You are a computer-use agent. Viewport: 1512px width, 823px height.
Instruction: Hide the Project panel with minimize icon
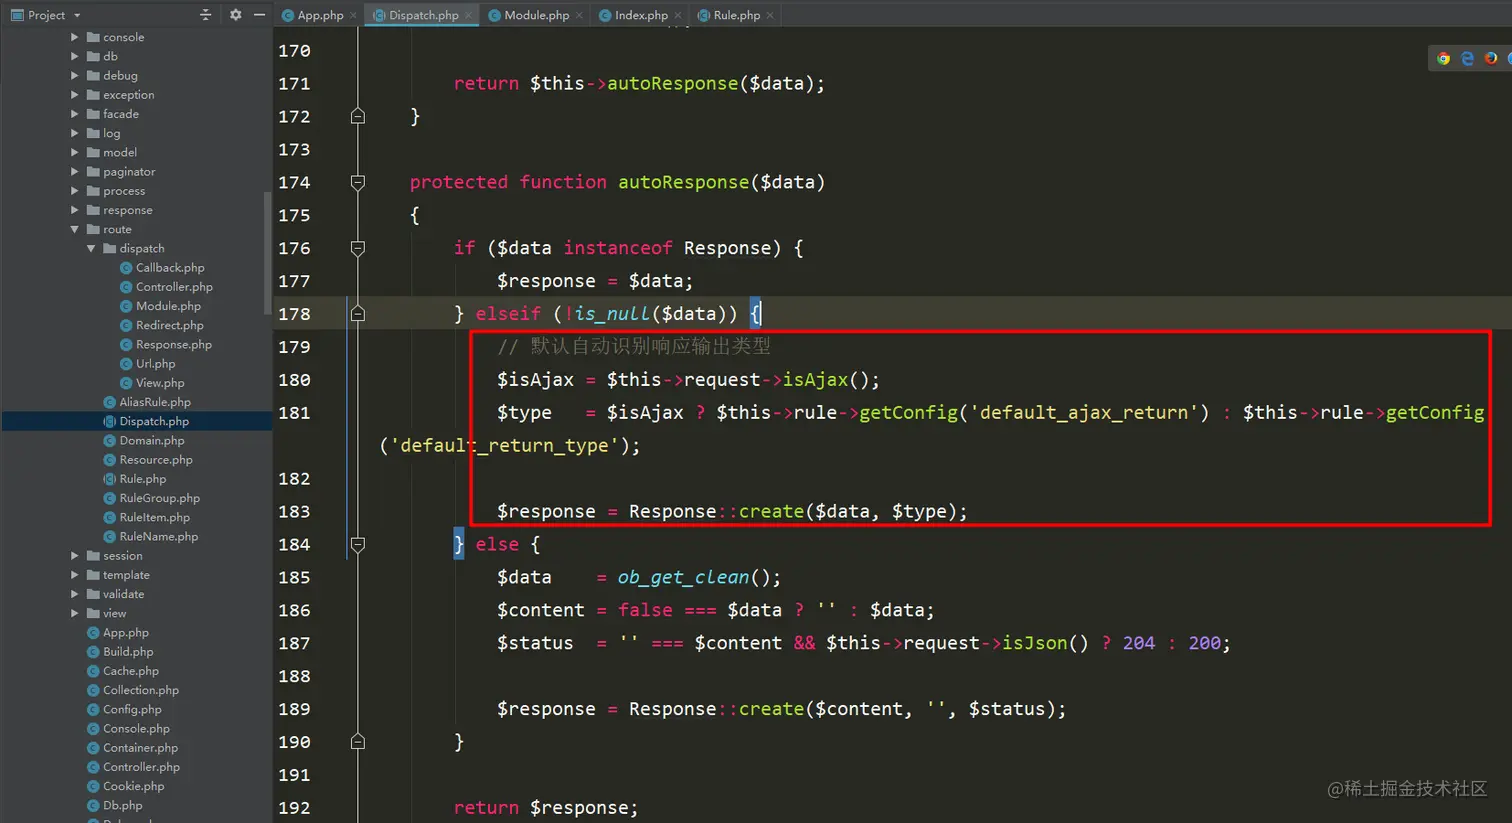pos(259,15)
